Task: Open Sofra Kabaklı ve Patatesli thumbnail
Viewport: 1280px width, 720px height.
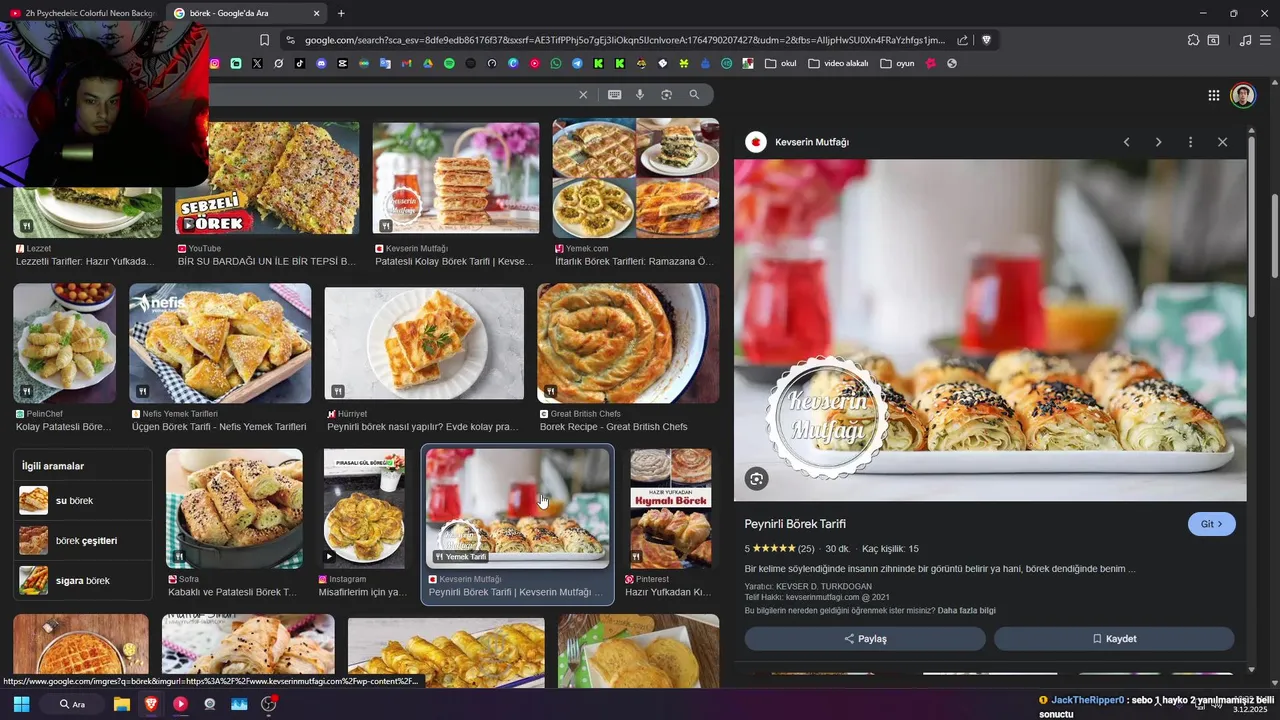Action: click(x=234, y=509)
